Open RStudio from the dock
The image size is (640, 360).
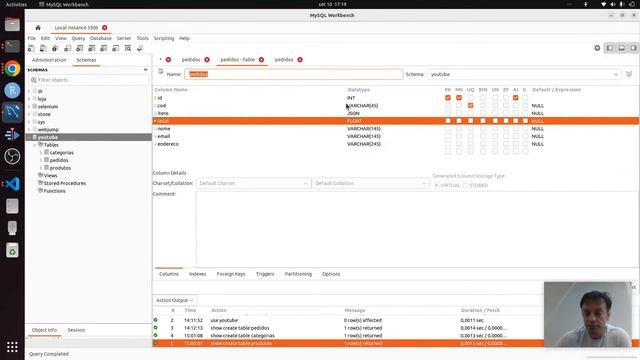pyautogui.click(x=12, y=90)
